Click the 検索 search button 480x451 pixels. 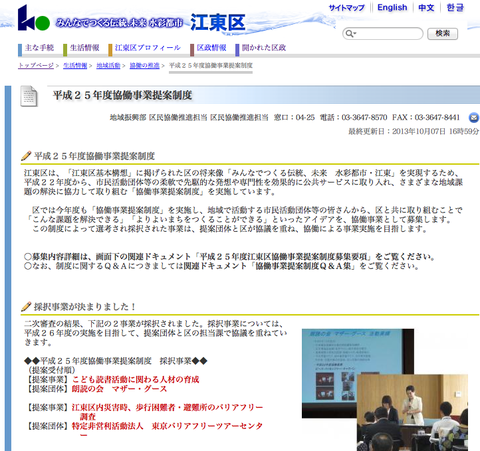pyautogui.click(x=443, y=33)
